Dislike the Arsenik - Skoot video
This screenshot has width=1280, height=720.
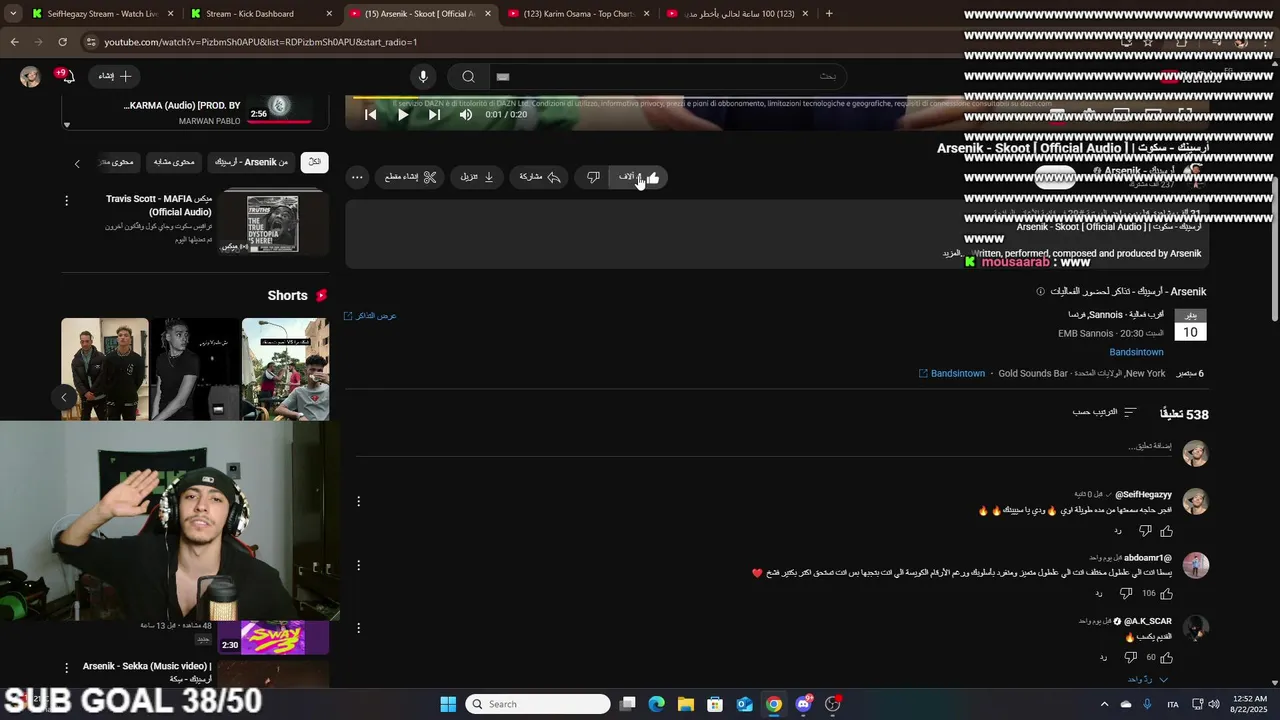(x=593, y=177)
